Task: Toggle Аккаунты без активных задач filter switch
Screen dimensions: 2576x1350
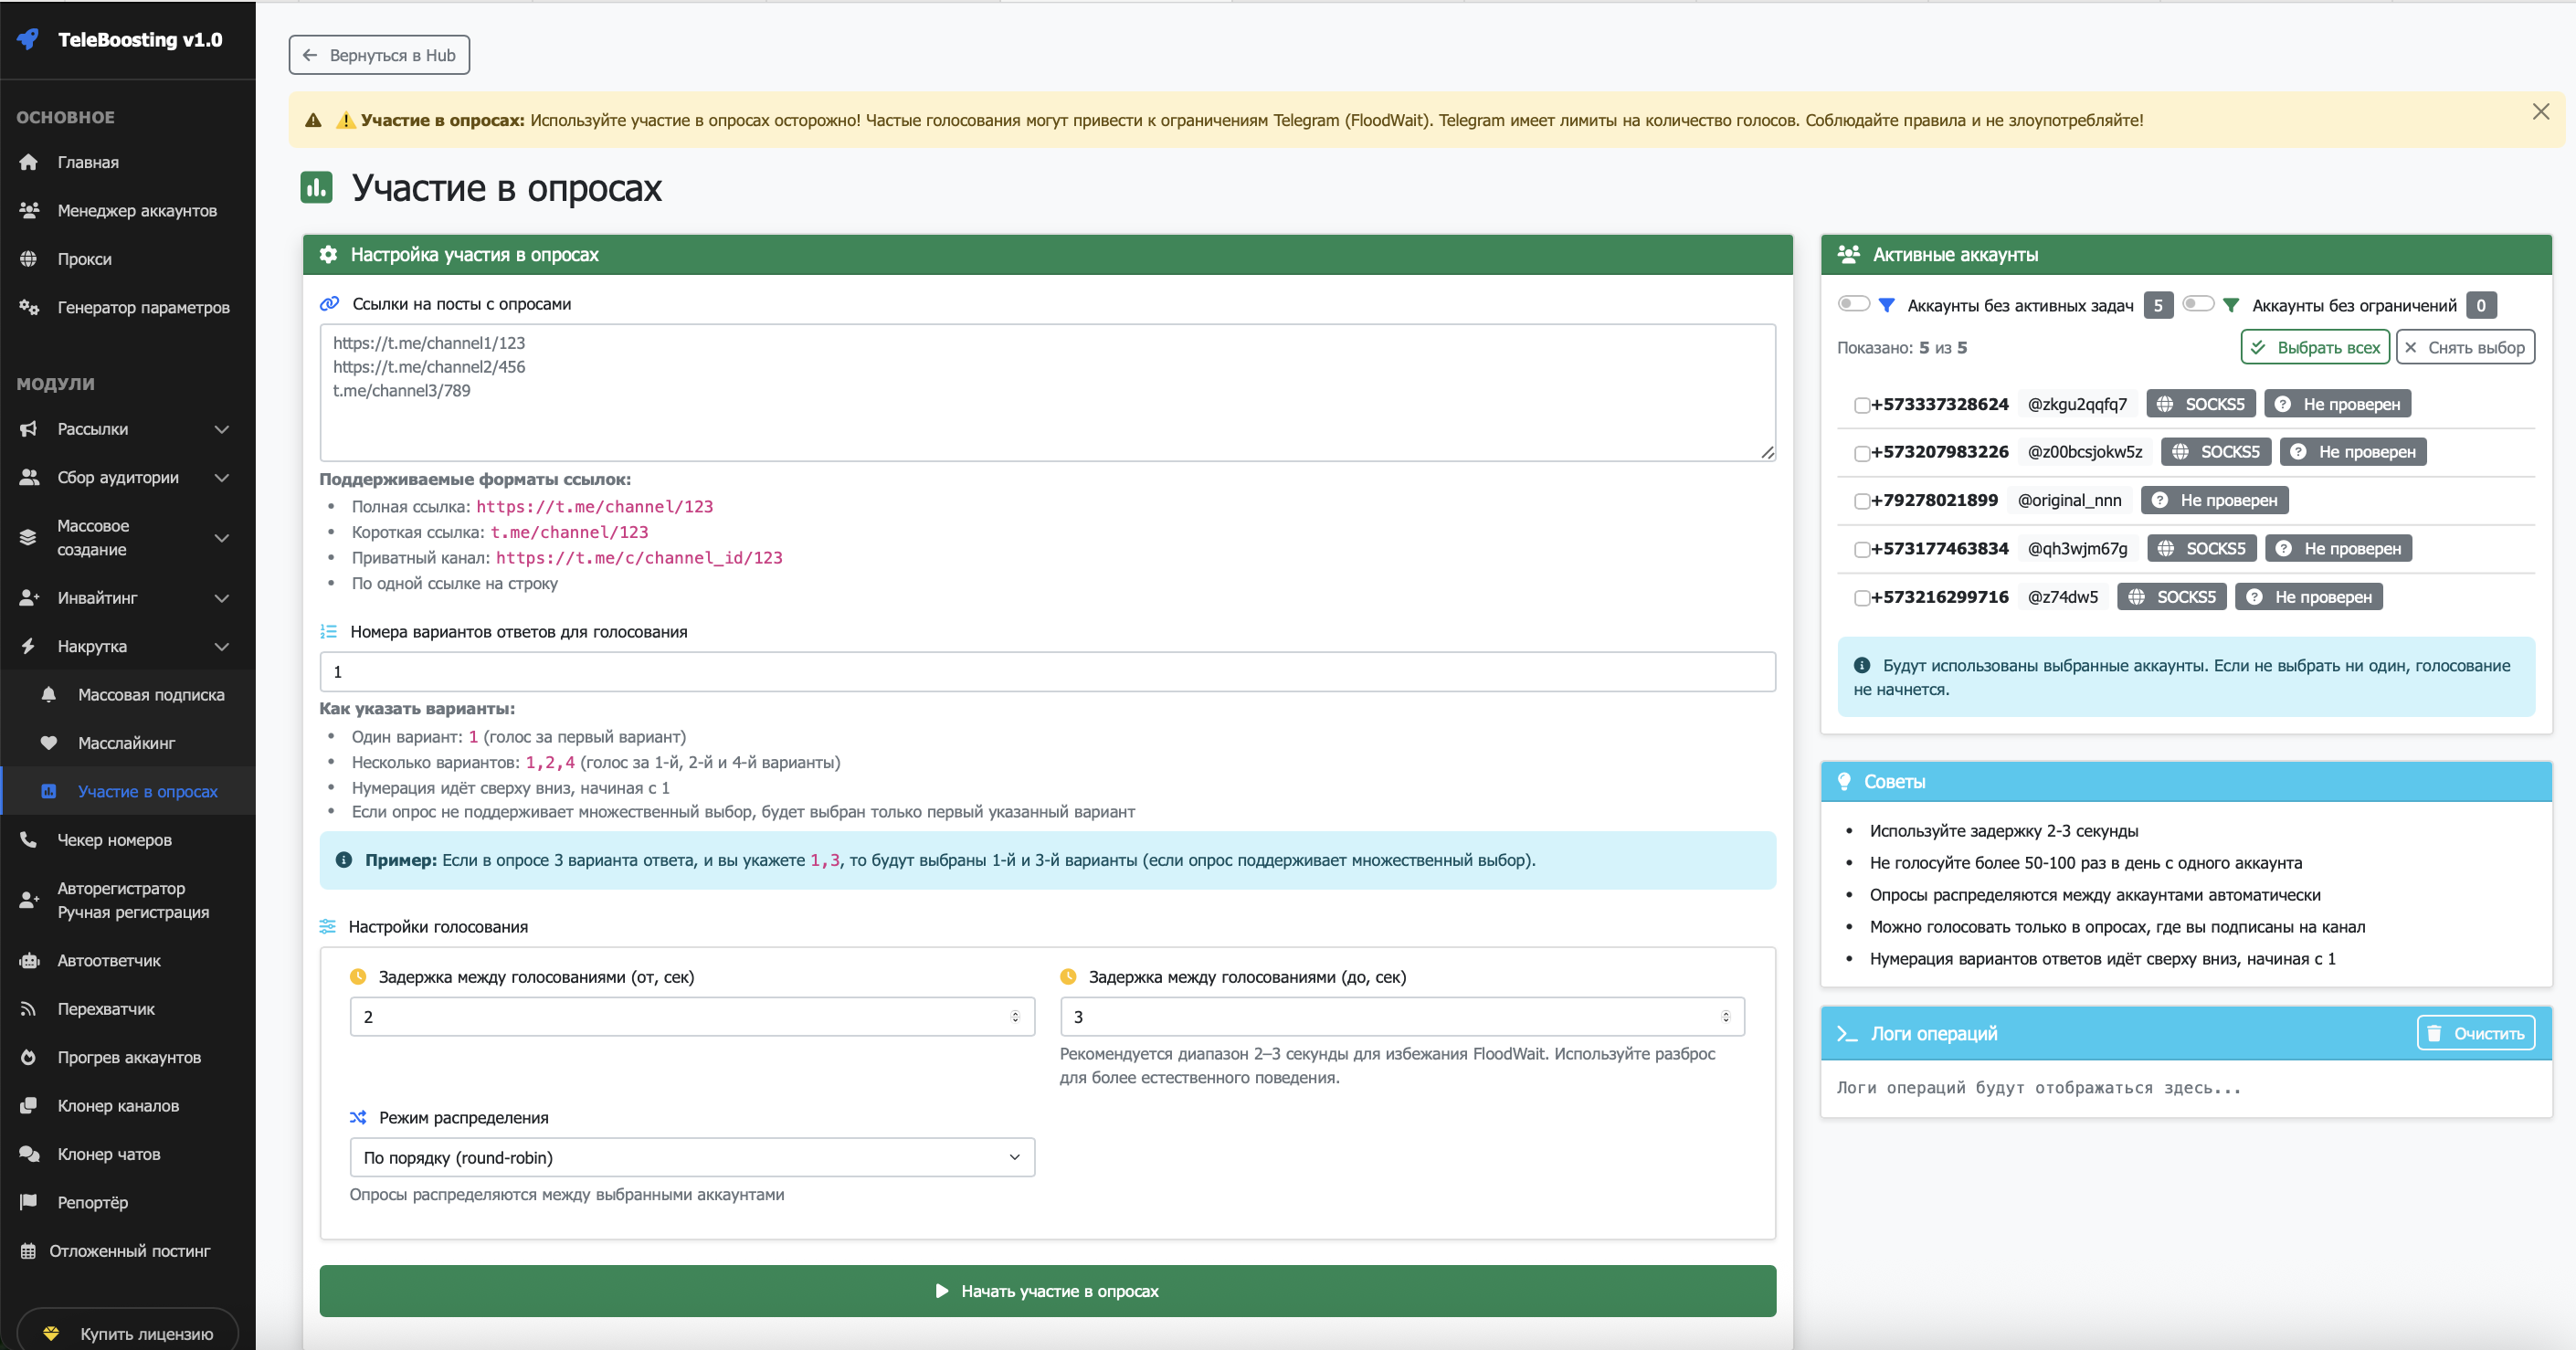Action: coord(1853,304)
